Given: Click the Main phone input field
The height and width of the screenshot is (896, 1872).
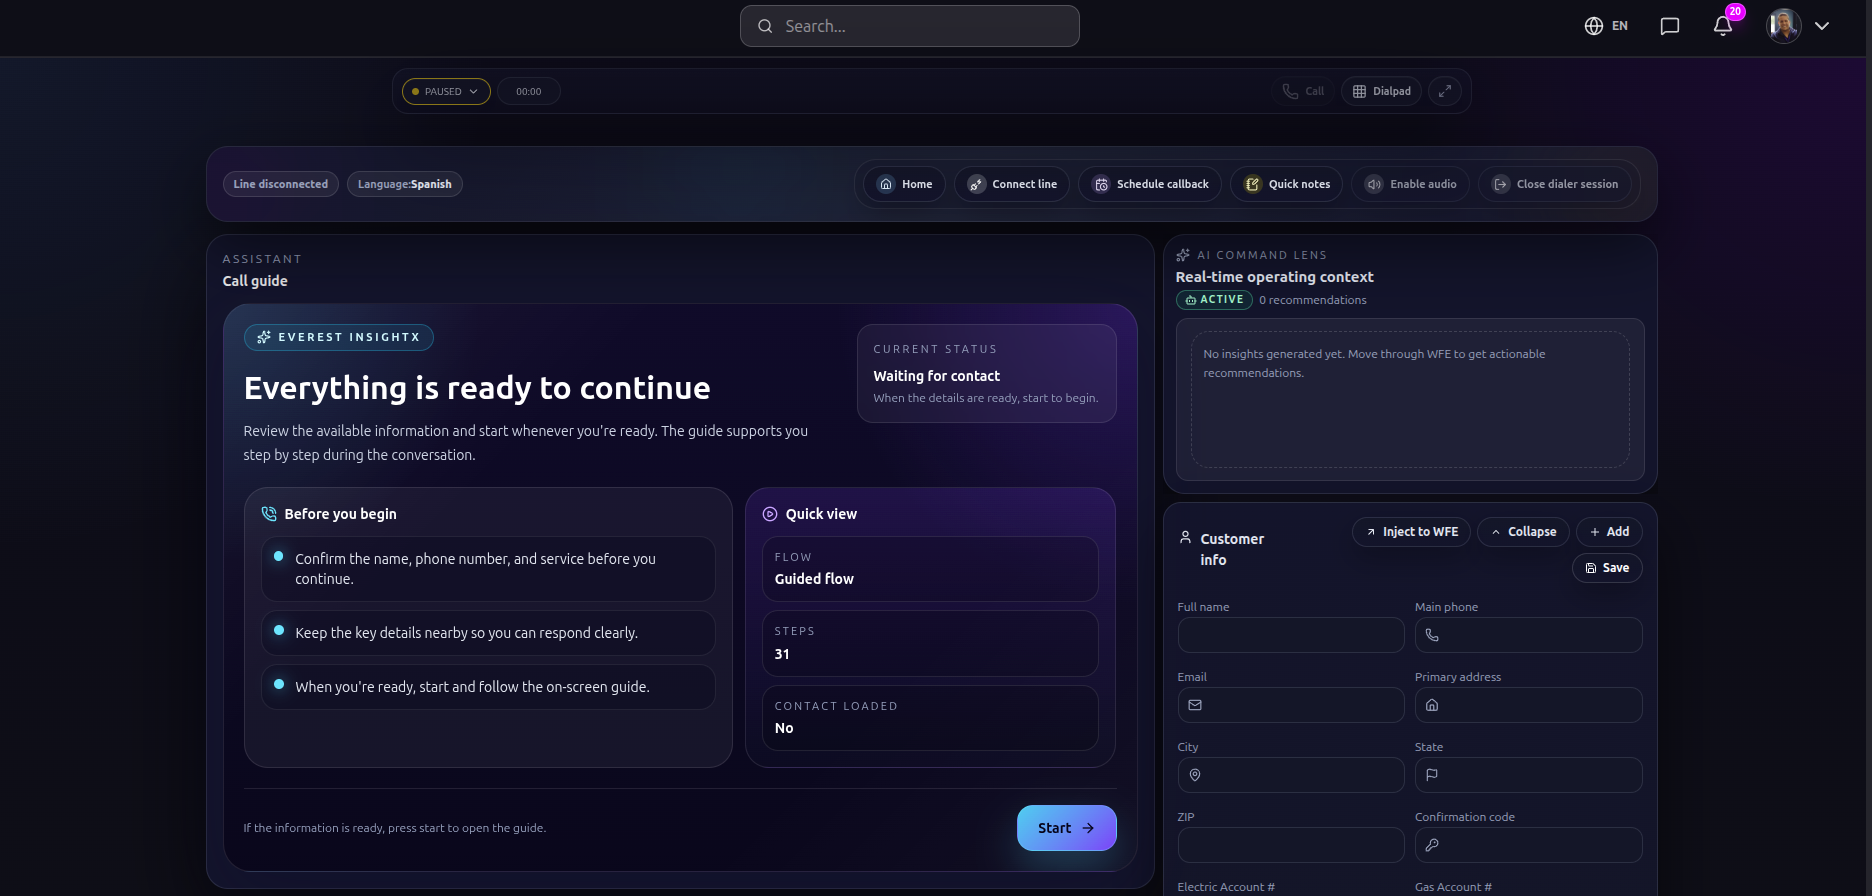Looking at the screenshot, I should (x=1528, y=635).
